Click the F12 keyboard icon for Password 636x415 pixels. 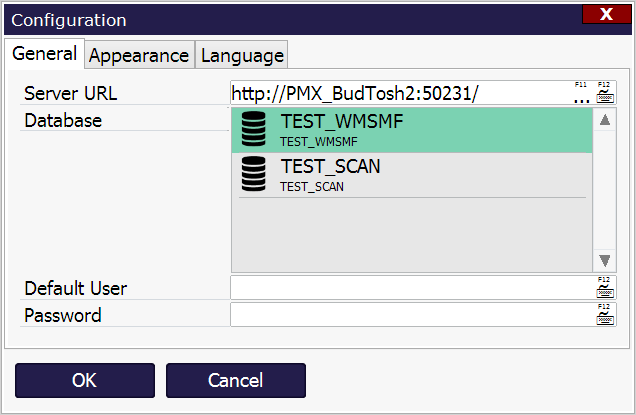(605, 315)
